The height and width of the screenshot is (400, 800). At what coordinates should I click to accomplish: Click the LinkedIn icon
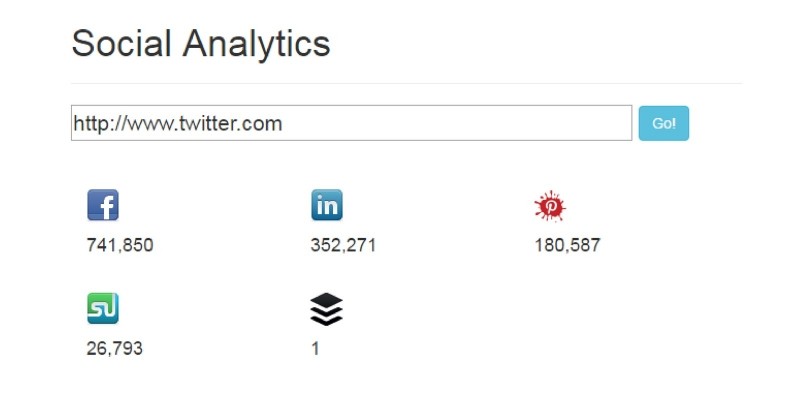point(327,206)
